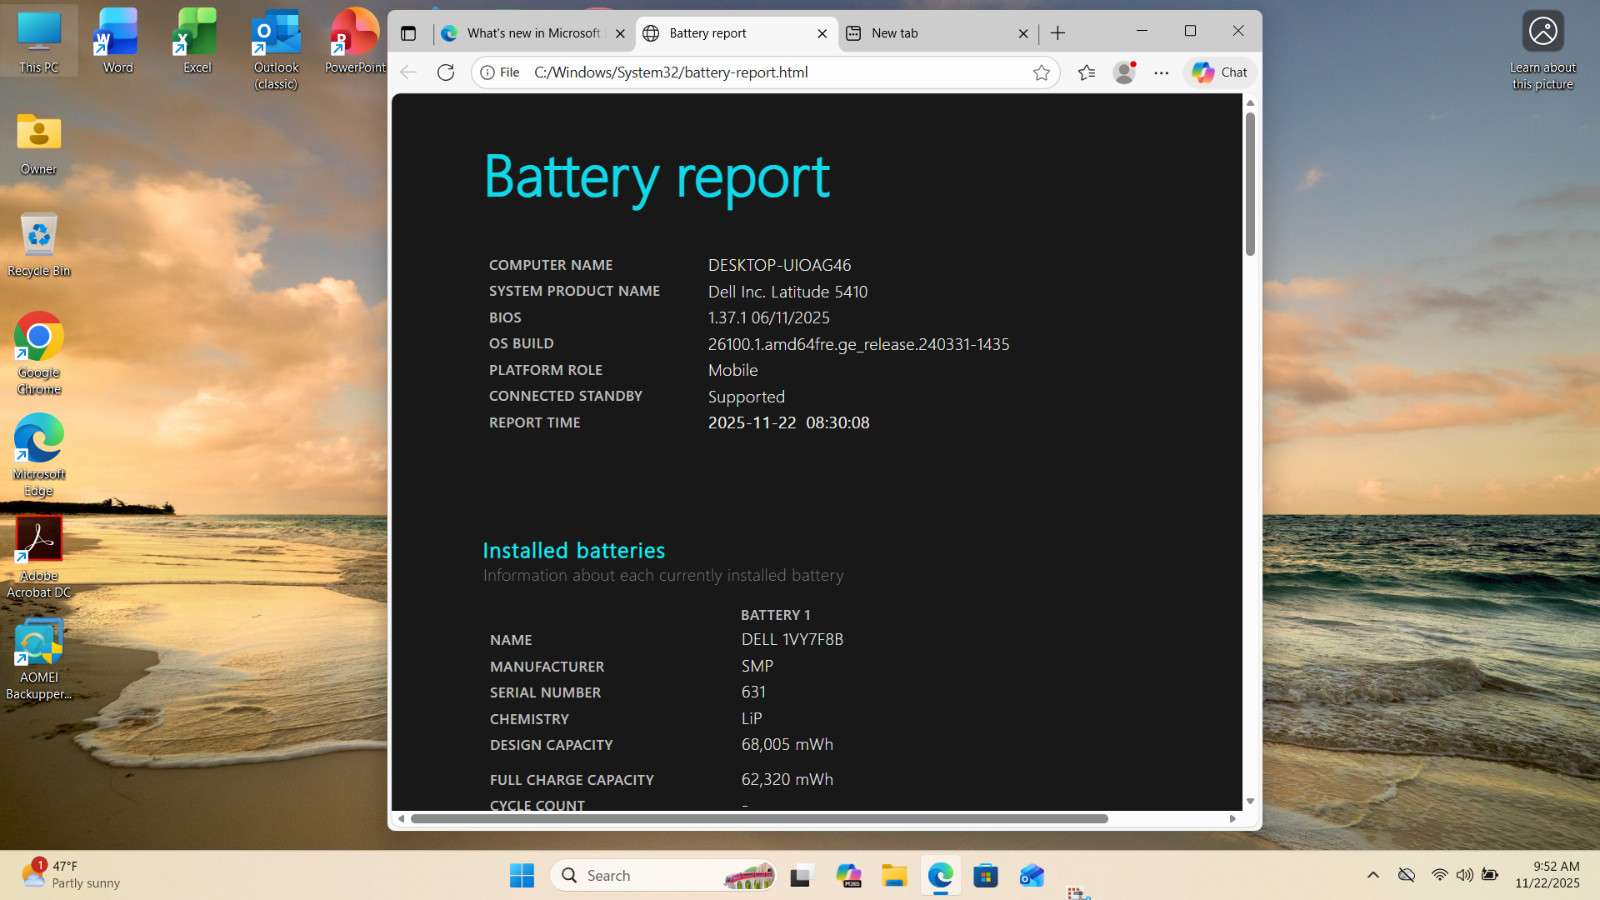Click the taskbar Search box
The height and width of the screenshot is (900, 1600).
(664, 876)
